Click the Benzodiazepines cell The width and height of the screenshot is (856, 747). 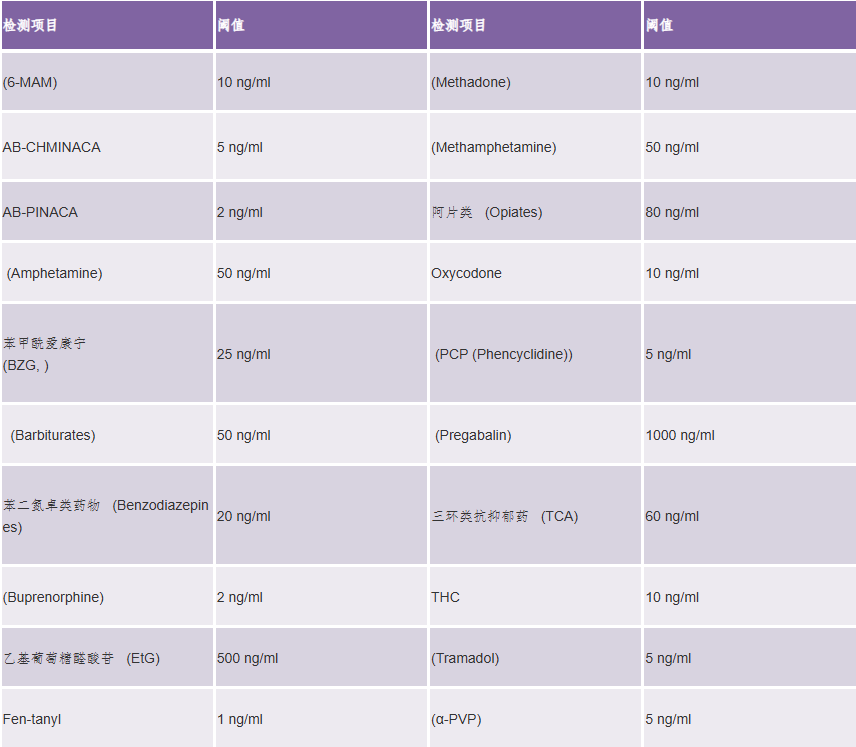tap(106, 516)
